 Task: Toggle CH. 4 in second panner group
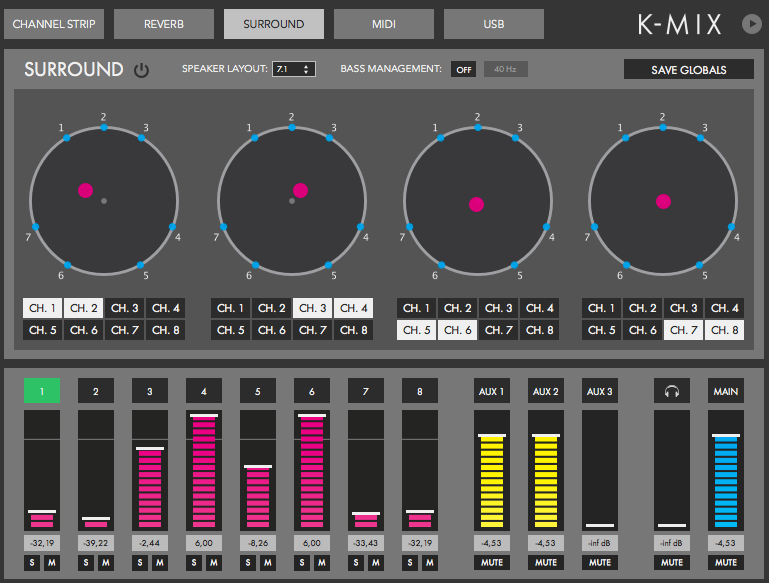pos(354,308)
